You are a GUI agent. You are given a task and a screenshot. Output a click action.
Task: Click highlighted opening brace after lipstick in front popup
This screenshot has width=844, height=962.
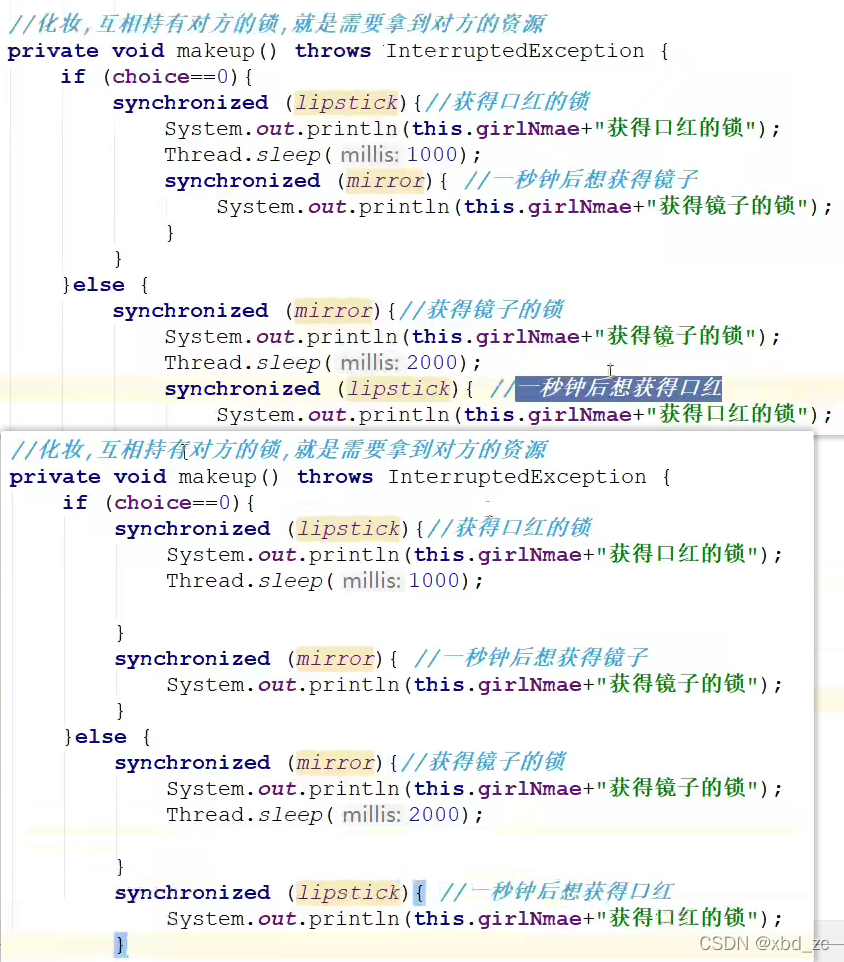(419, 893)
